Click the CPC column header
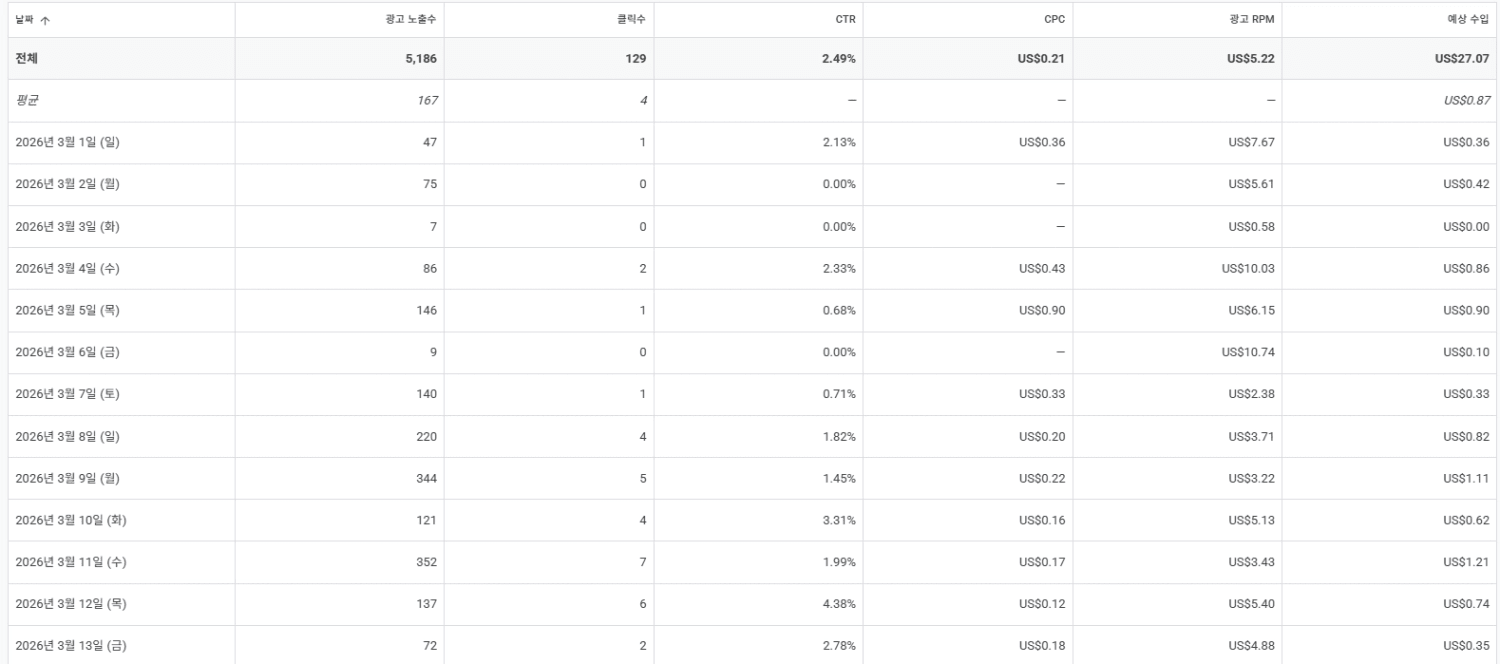Screen dimensions: 1500x664 coord(1054,19)
